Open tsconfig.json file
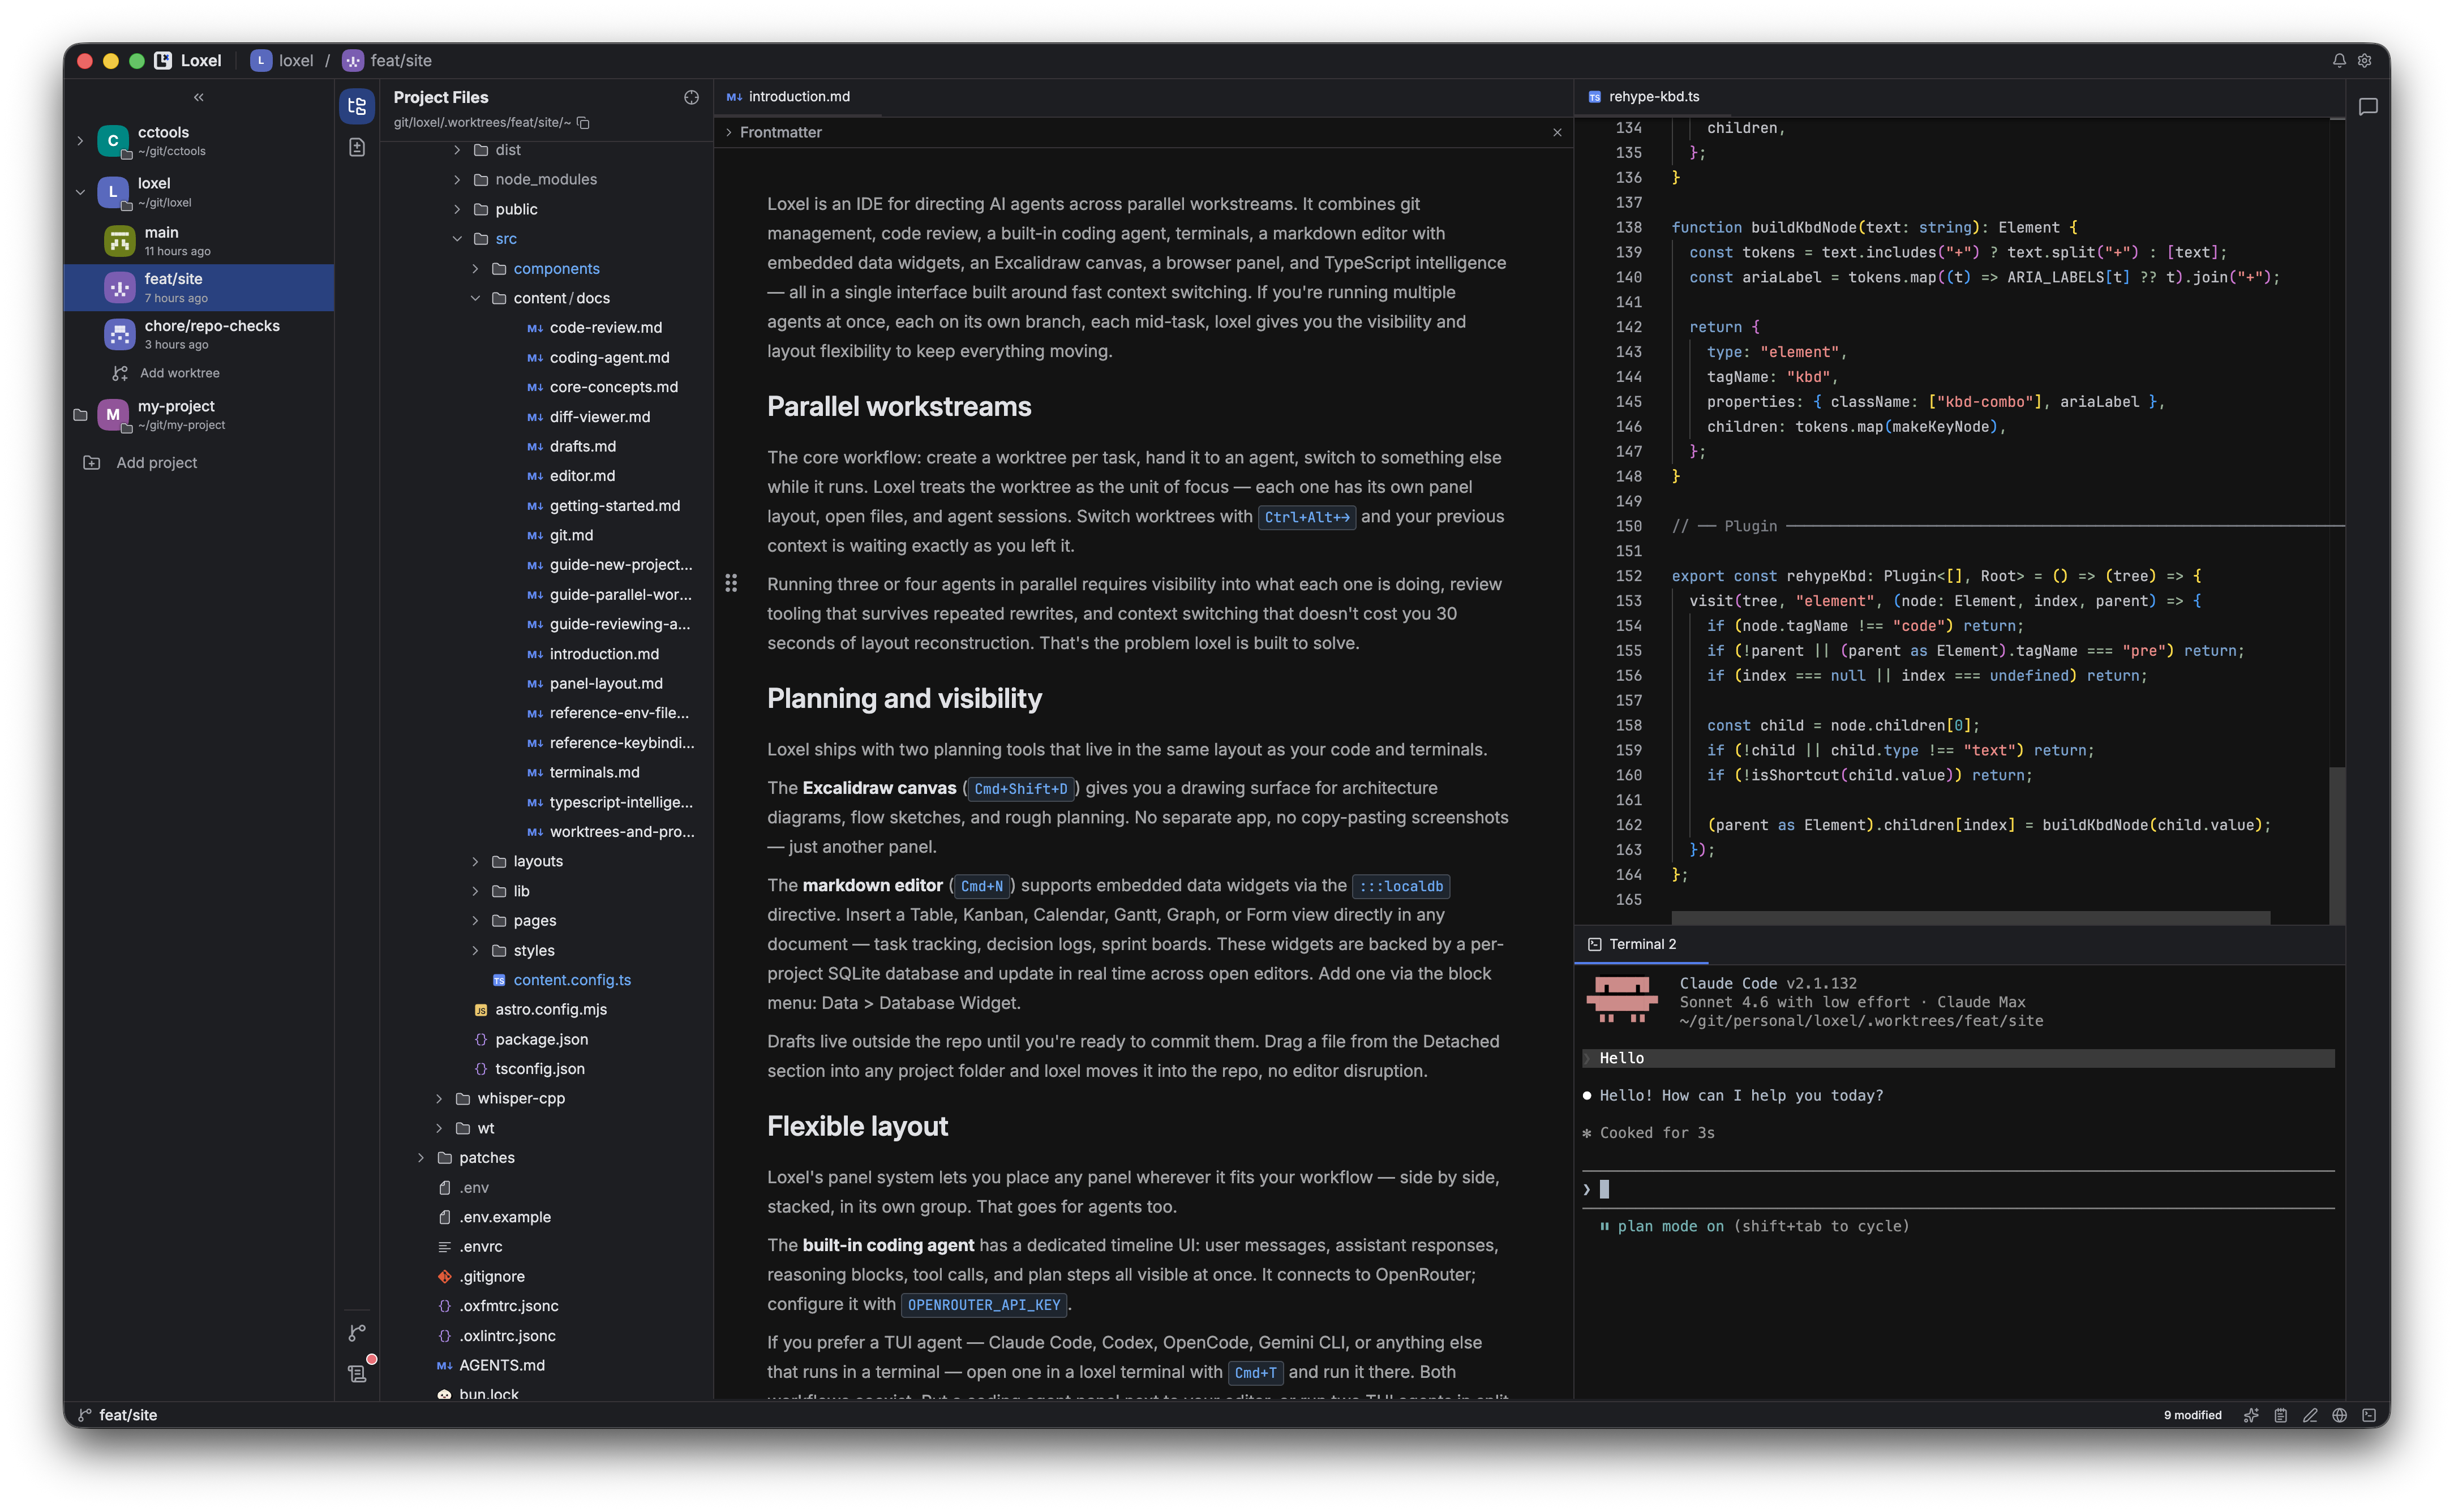The width and height of the screenshot is (2454, 1512). coord(540,1069)
